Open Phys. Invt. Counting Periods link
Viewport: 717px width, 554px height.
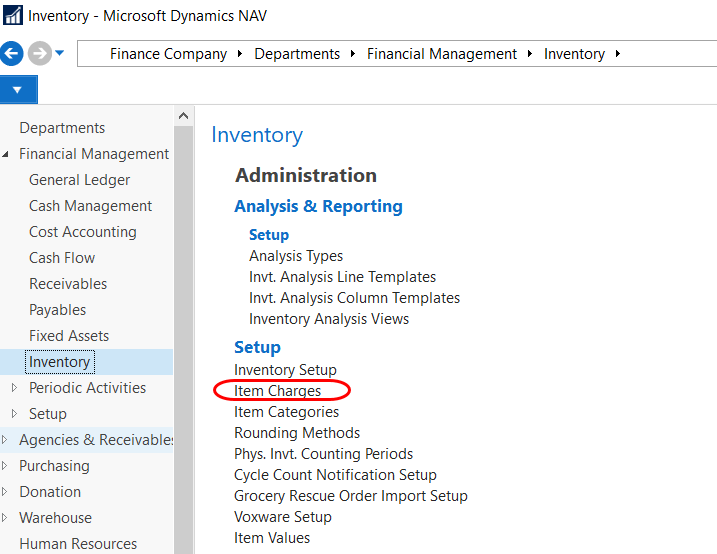coord(323,454)
